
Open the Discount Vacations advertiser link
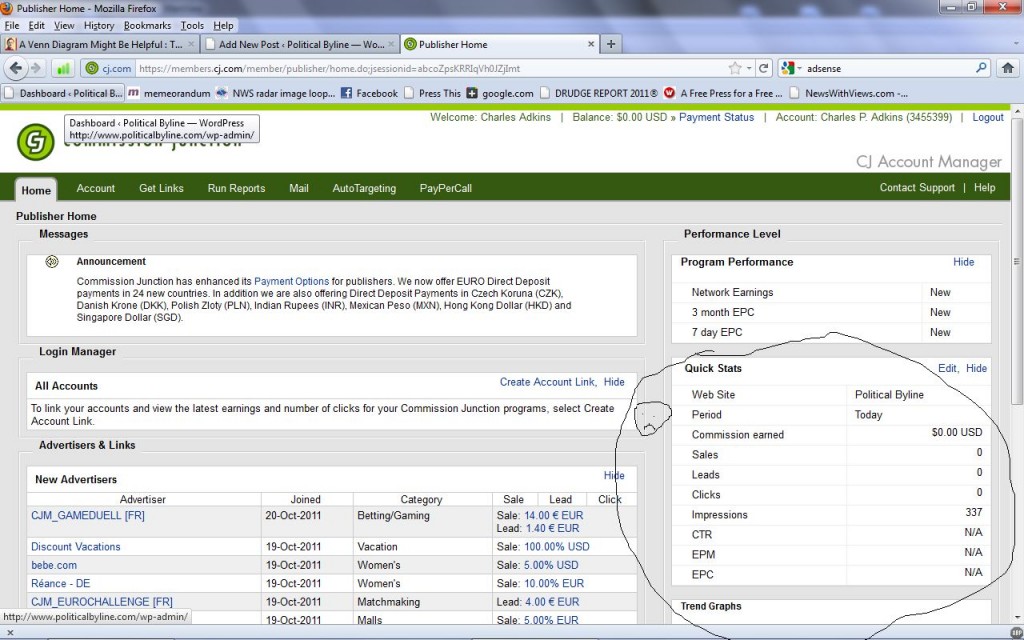tap(76, 547)
